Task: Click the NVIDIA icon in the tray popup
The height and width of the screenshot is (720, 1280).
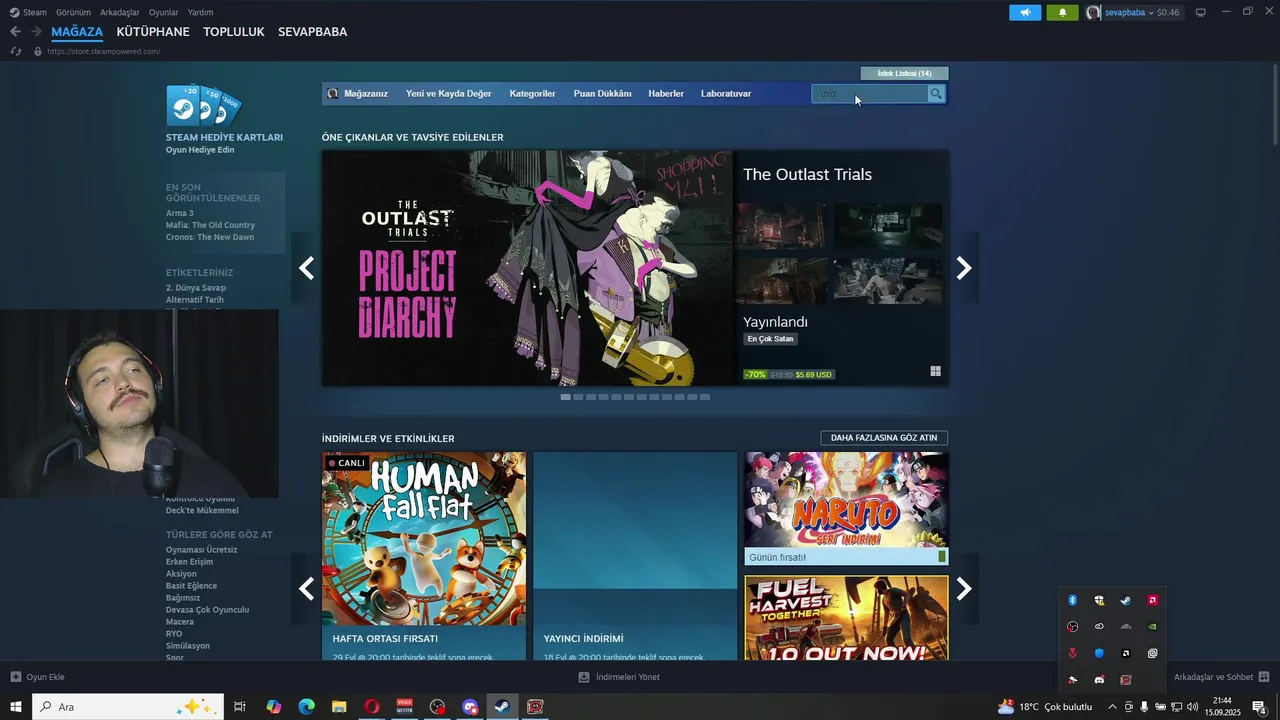Action: point(1152,627)
